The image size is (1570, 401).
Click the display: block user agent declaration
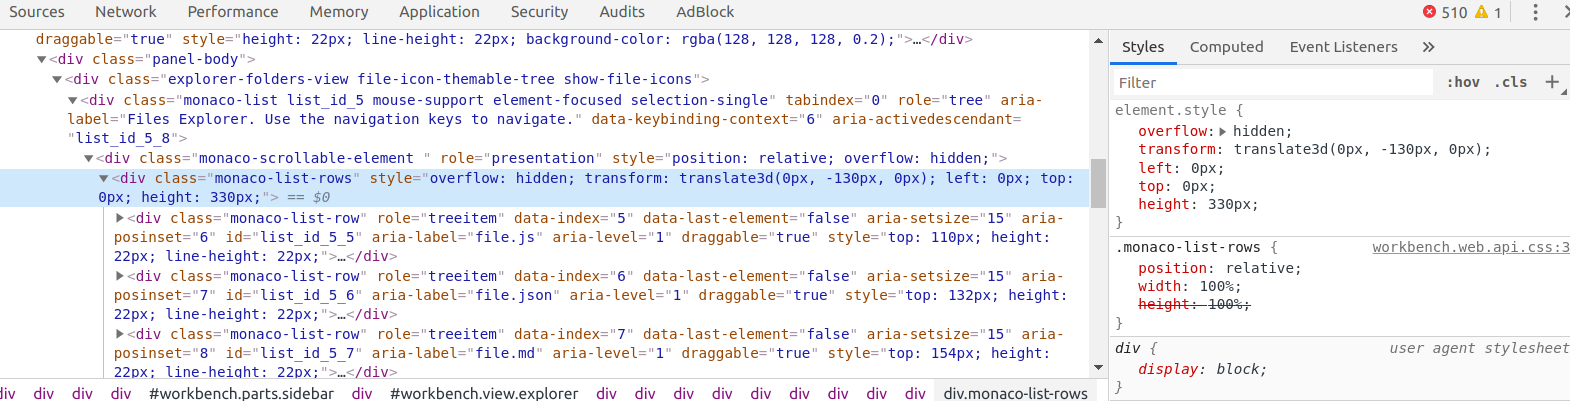1202,370
